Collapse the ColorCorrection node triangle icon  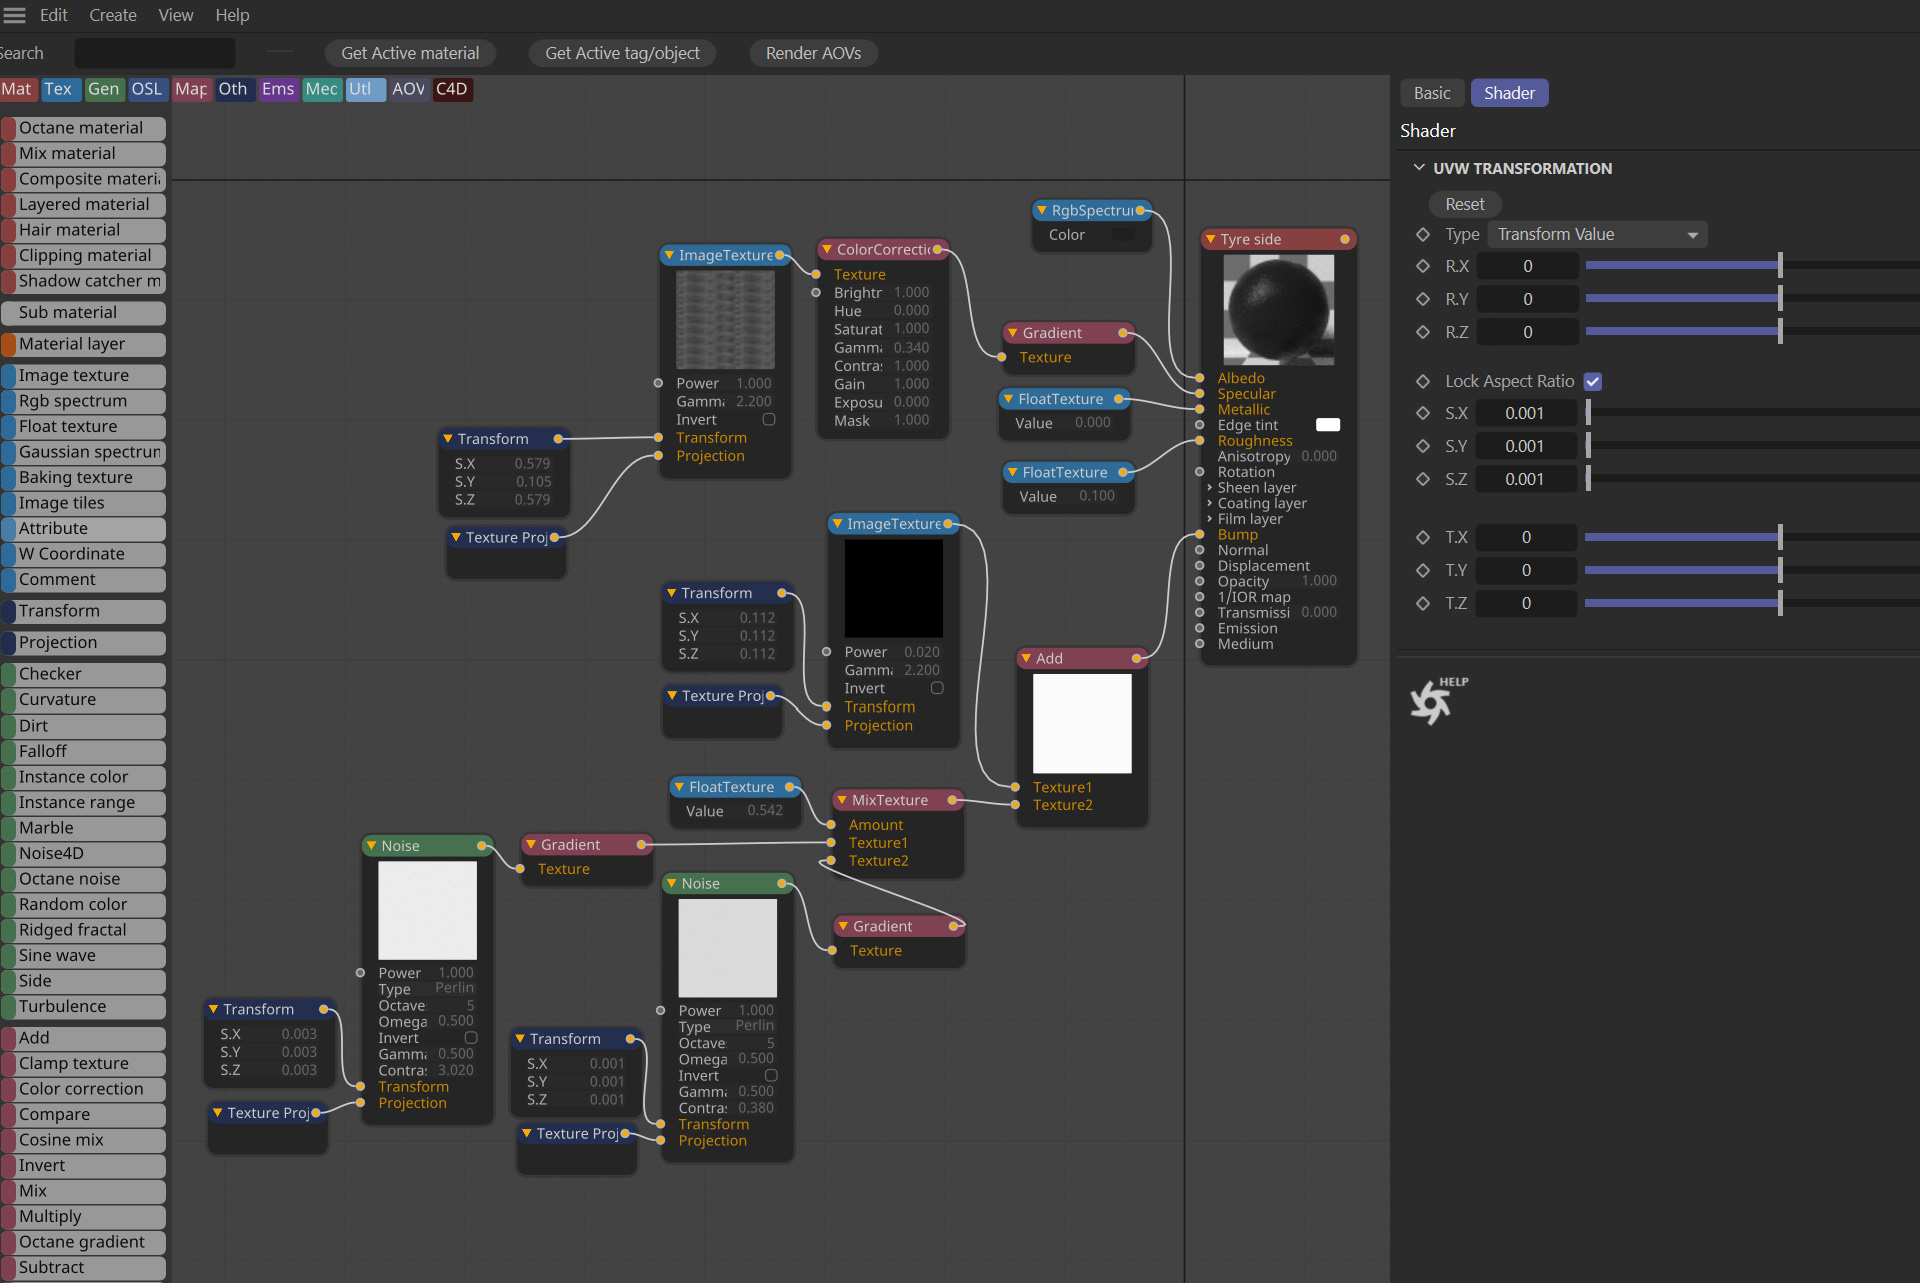(x=826, y=249)
